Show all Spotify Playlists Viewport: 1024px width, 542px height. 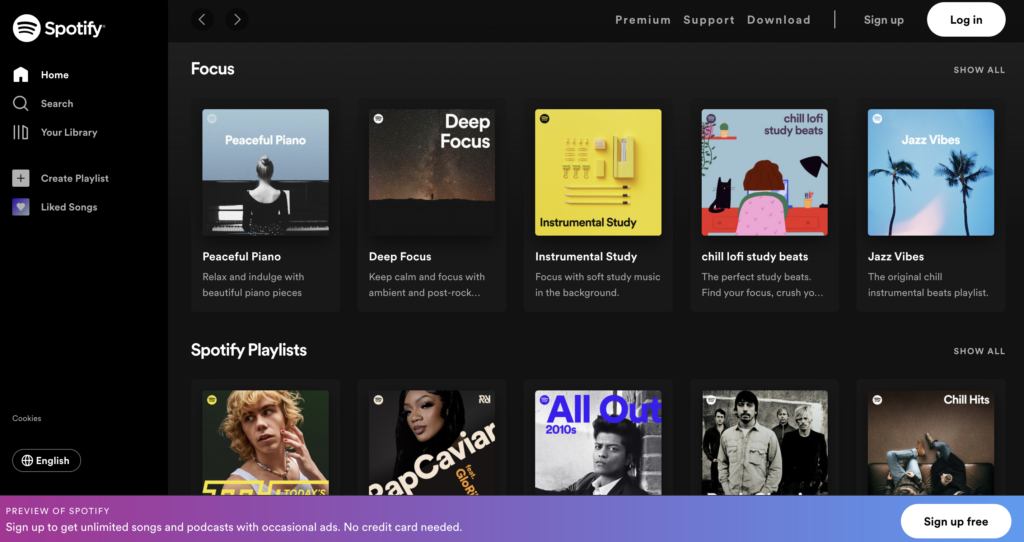click(x=979, y=351)
